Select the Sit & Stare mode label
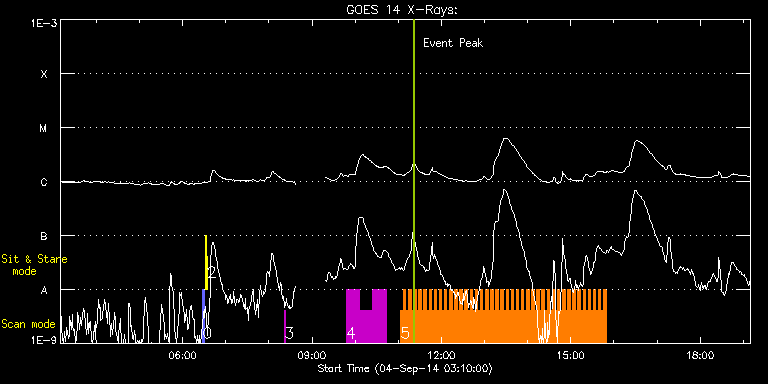 pyautogui.click(x=34, y=264)
